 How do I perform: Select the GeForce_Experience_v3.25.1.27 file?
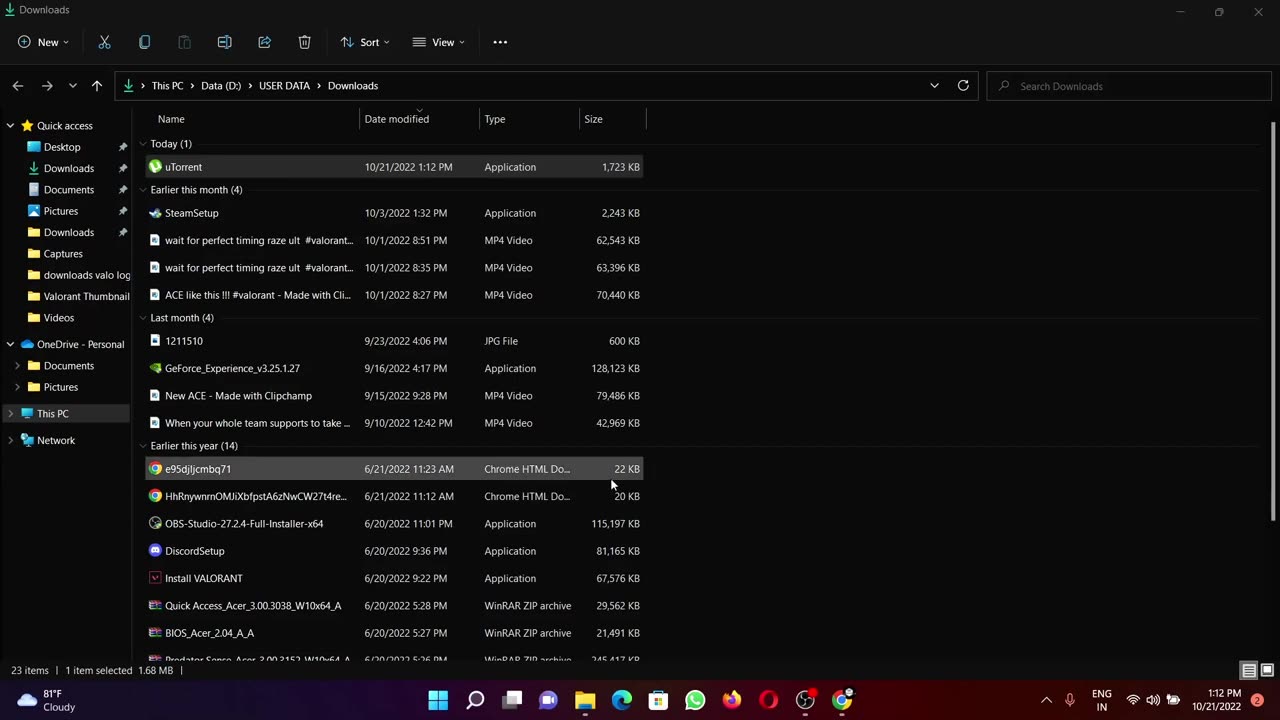coord(394,368)
